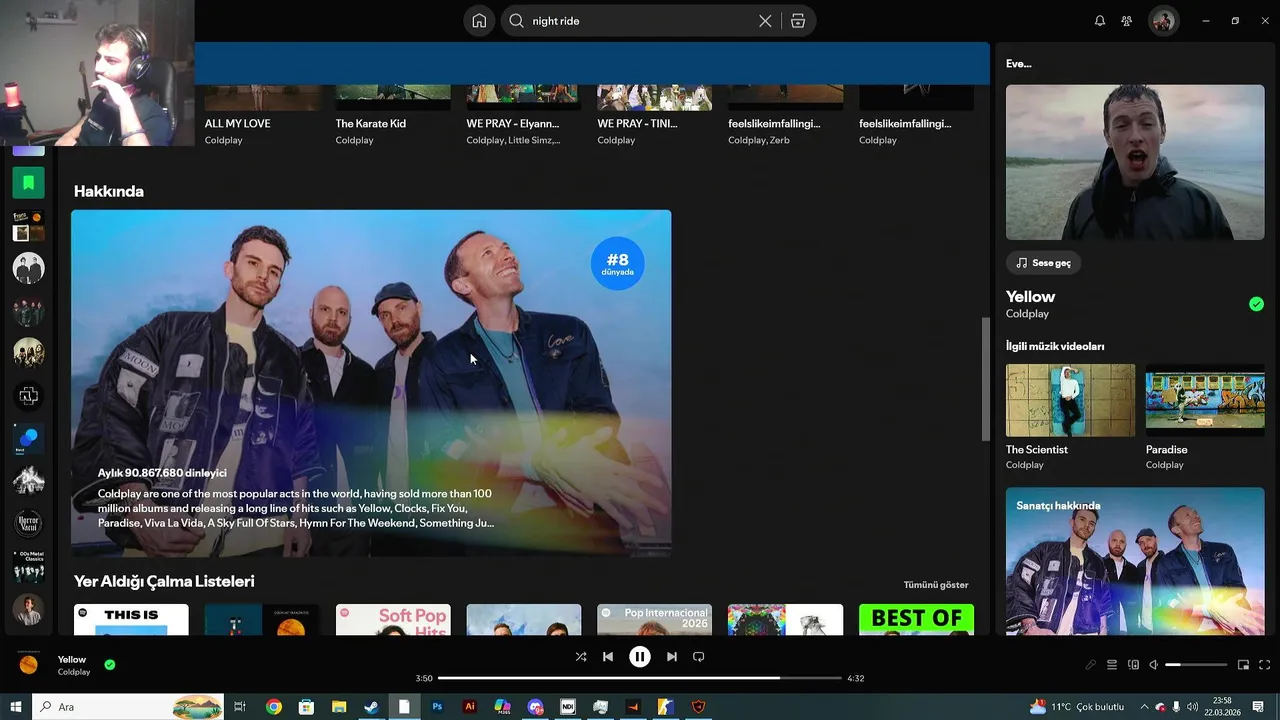1280x720 pixels.
Task: Mute the volume speaker icon
Action: click(x=1153, y=665)
